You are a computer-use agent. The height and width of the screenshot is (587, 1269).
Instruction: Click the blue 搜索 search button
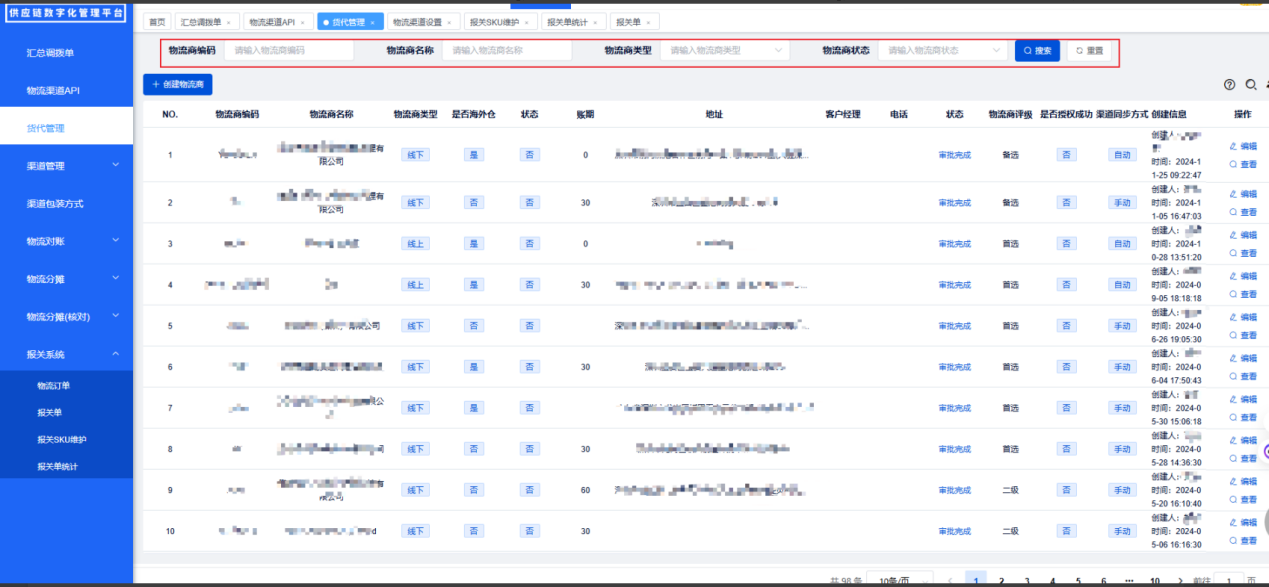tap(1037, 50)
